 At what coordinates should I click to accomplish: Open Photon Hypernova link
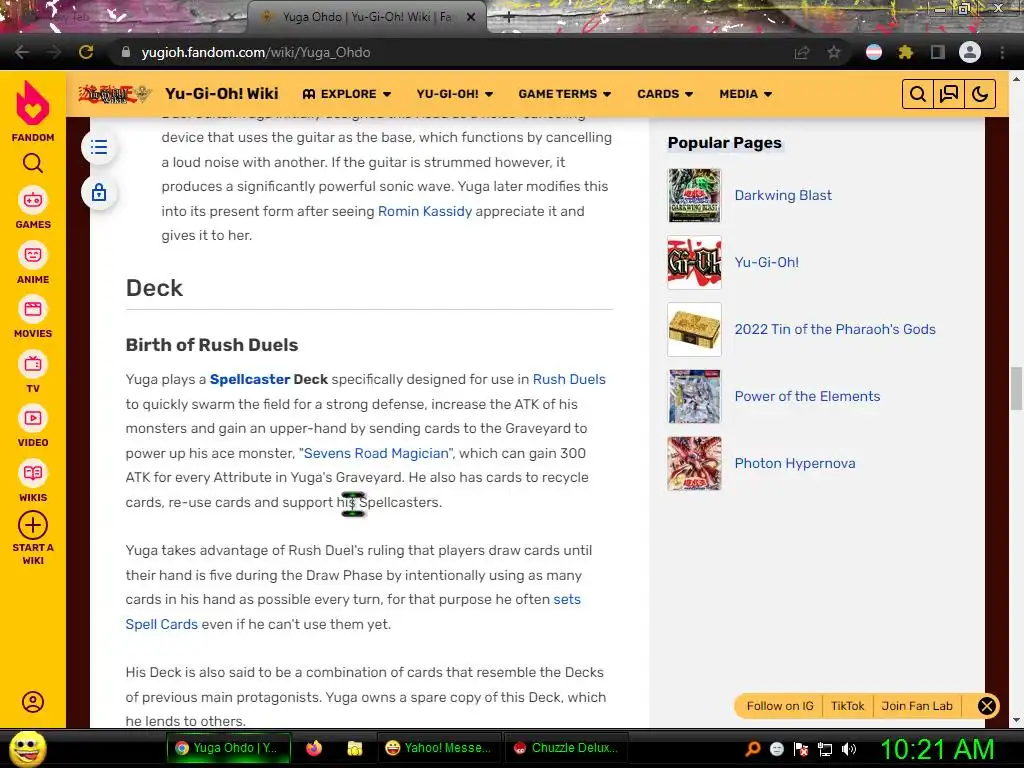click(x=795, y=463)
